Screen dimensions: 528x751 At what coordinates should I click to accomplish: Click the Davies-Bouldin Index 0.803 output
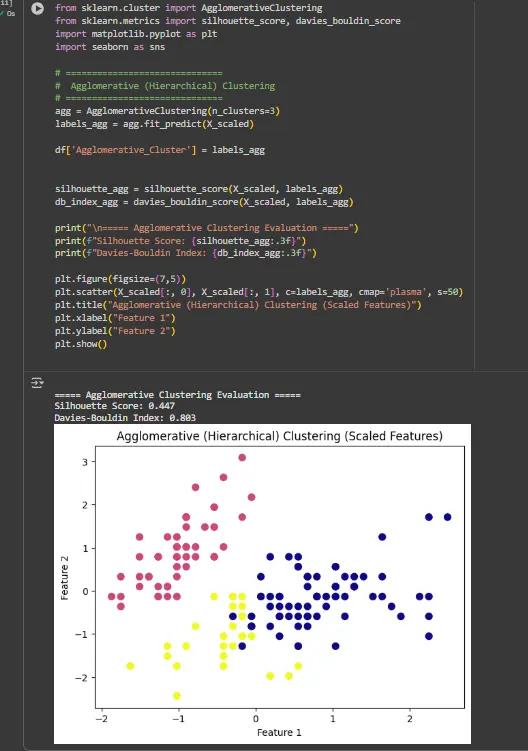tap(125, 418)
